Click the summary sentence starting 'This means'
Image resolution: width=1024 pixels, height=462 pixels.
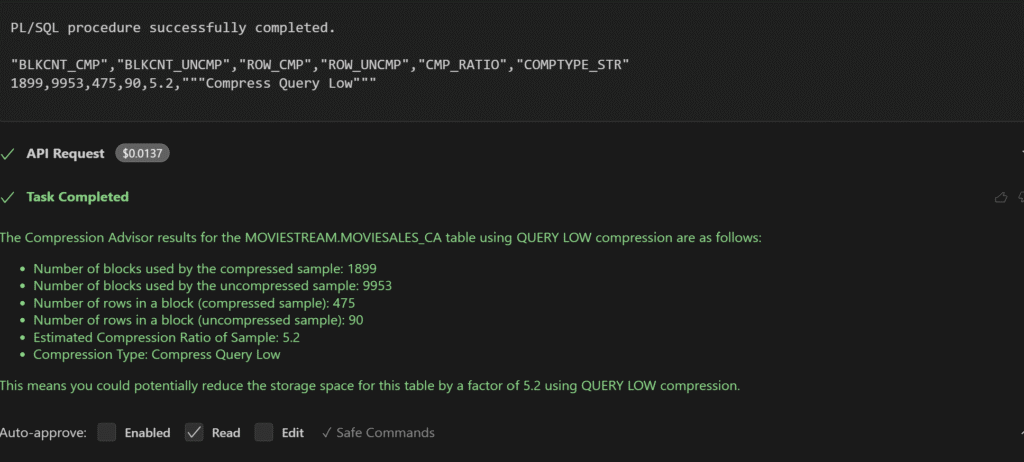coord(370,385)
